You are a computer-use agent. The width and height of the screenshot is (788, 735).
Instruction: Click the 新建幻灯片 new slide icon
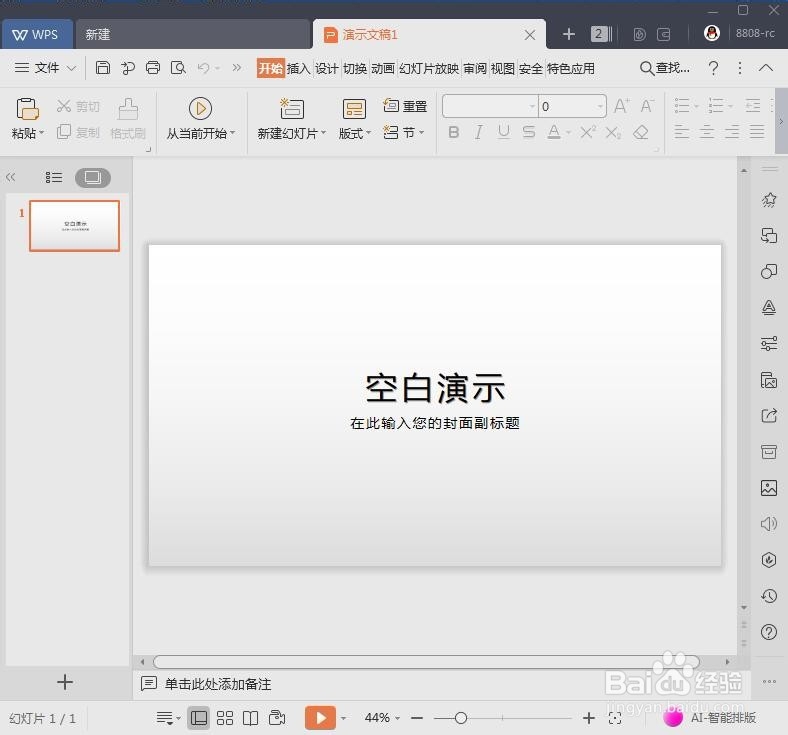point(292,109)
